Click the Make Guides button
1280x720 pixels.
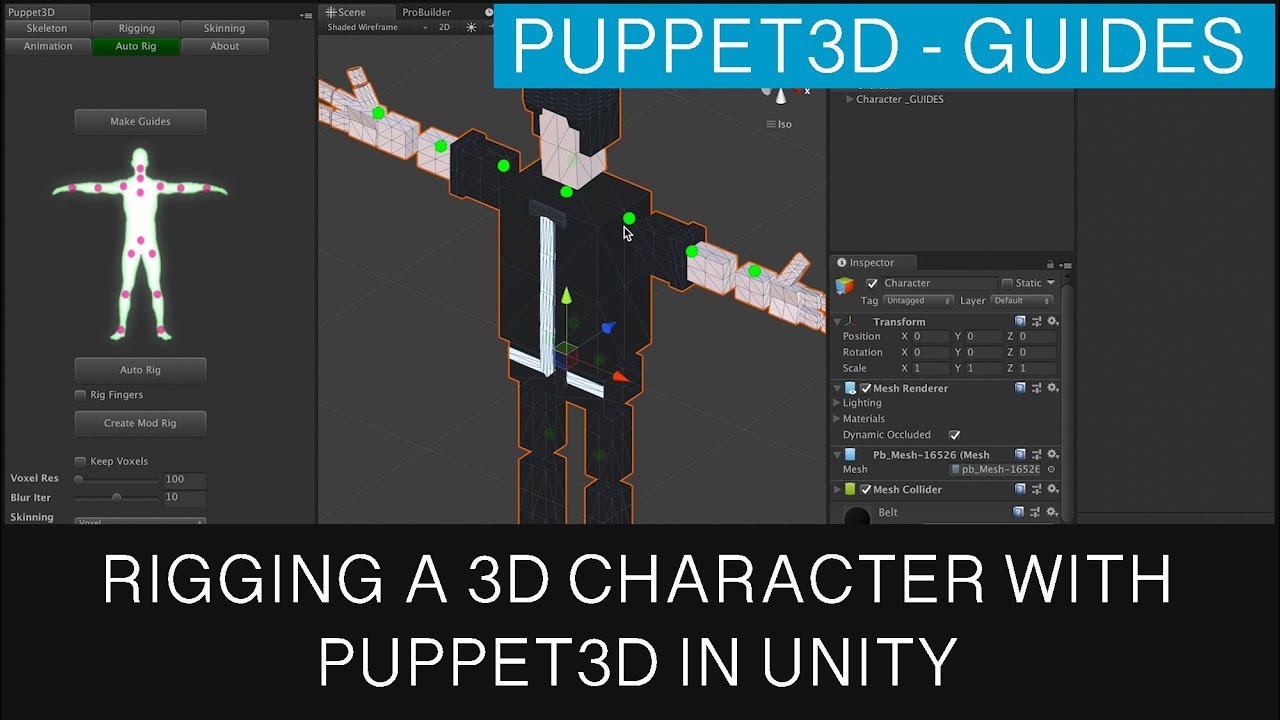(x=140, y=121)
